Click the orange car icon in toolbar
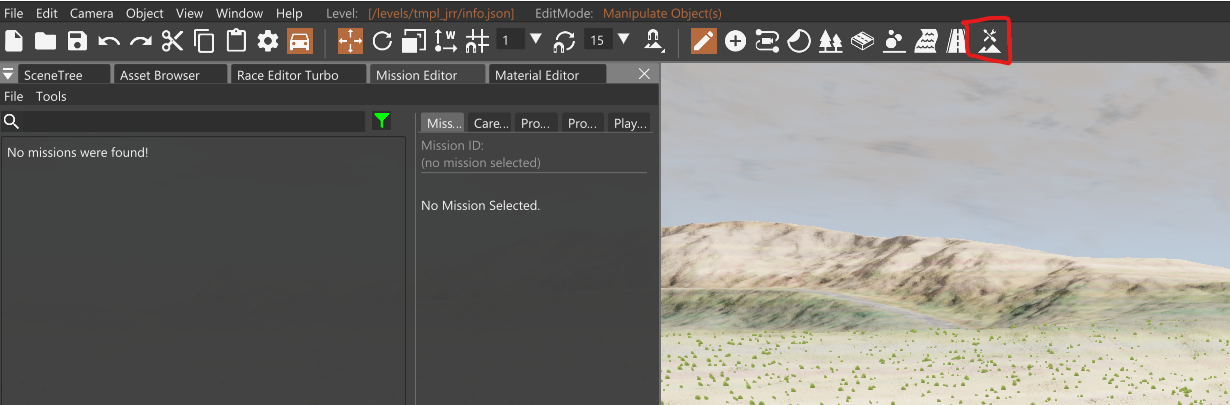The image size is (1230, 405). click(299, 41)
